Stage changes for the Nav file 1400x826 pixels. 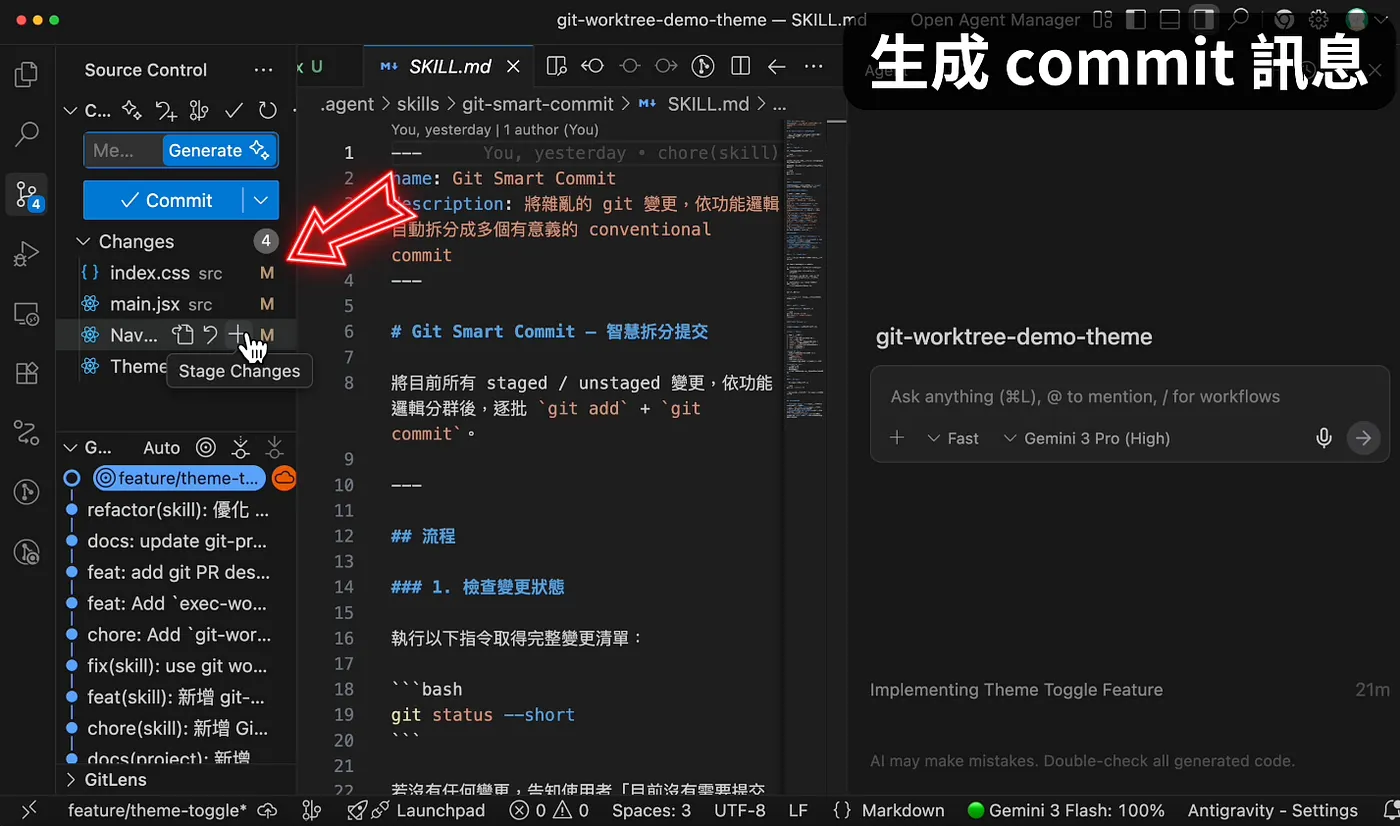pos(237,335)
